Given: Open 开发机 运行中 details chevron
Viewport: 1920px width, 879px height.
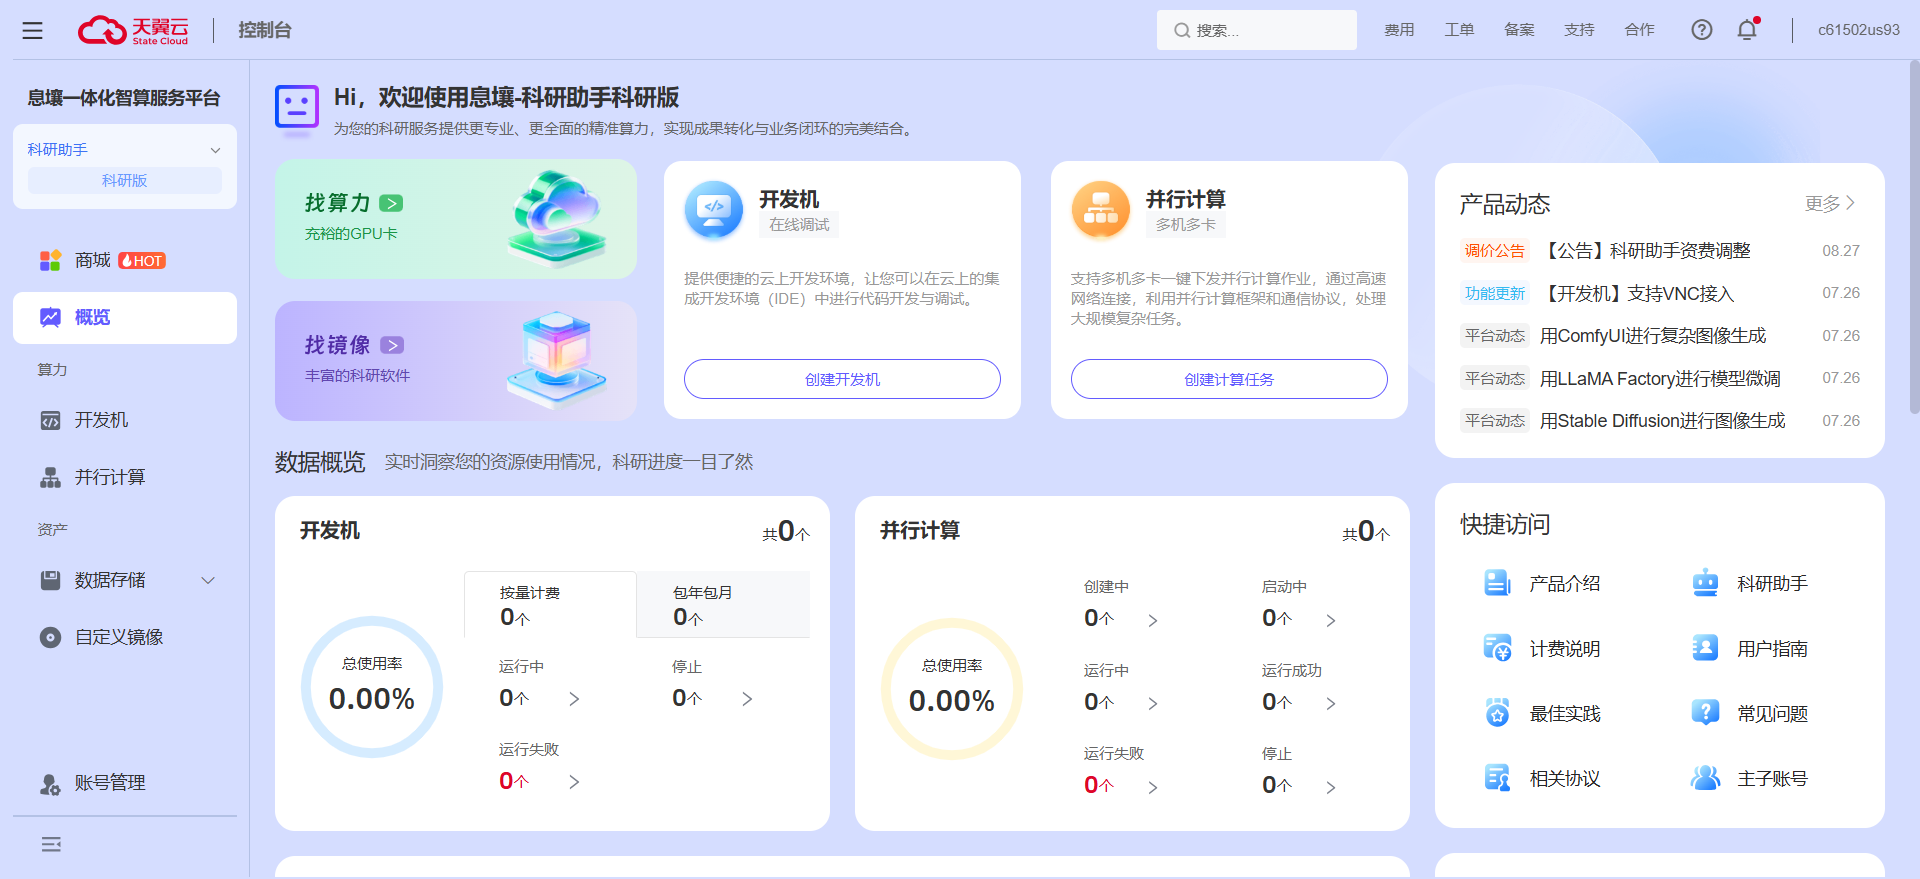Looking at the screenshot, I should (x=574, y=699).
